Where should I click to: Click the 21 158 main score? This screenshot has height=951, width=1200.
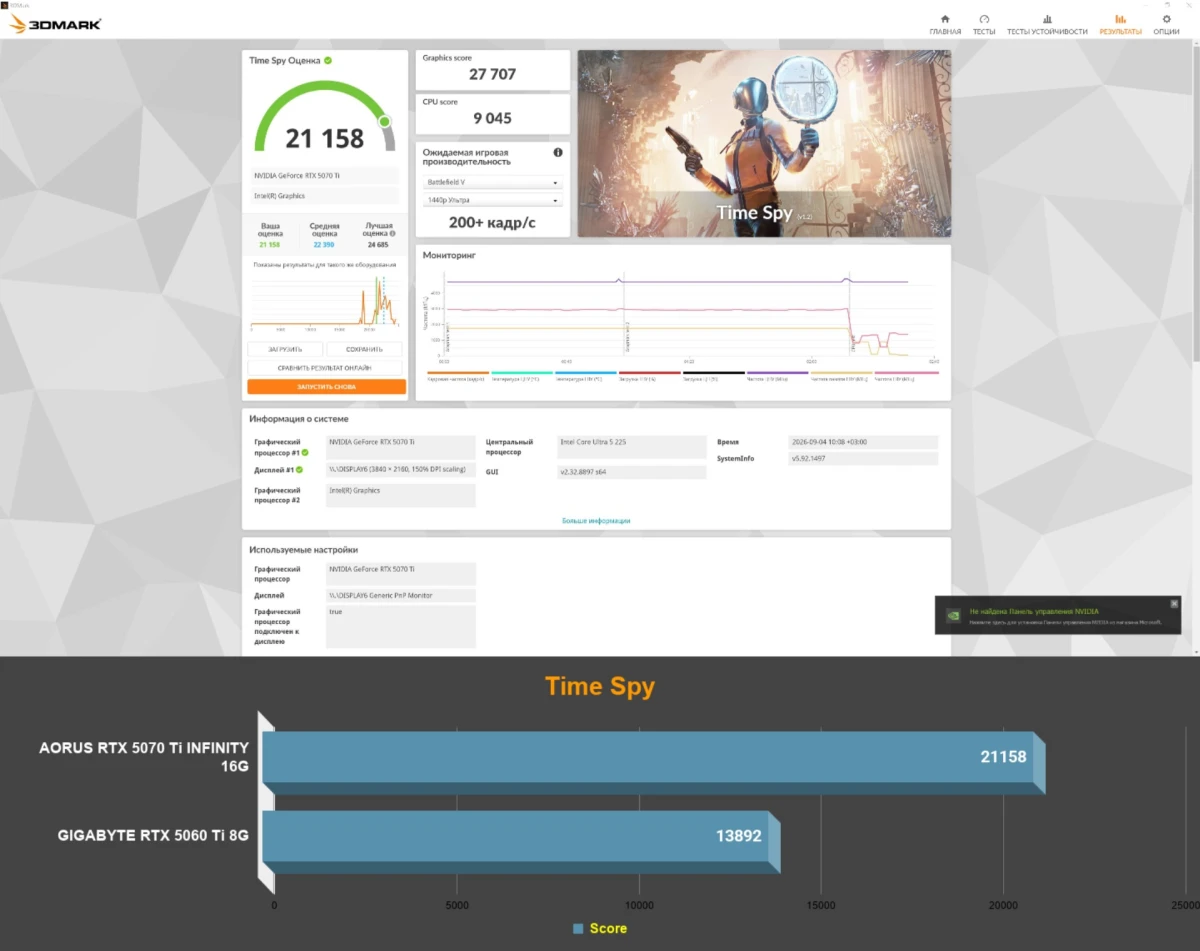(x=324, y=138)
